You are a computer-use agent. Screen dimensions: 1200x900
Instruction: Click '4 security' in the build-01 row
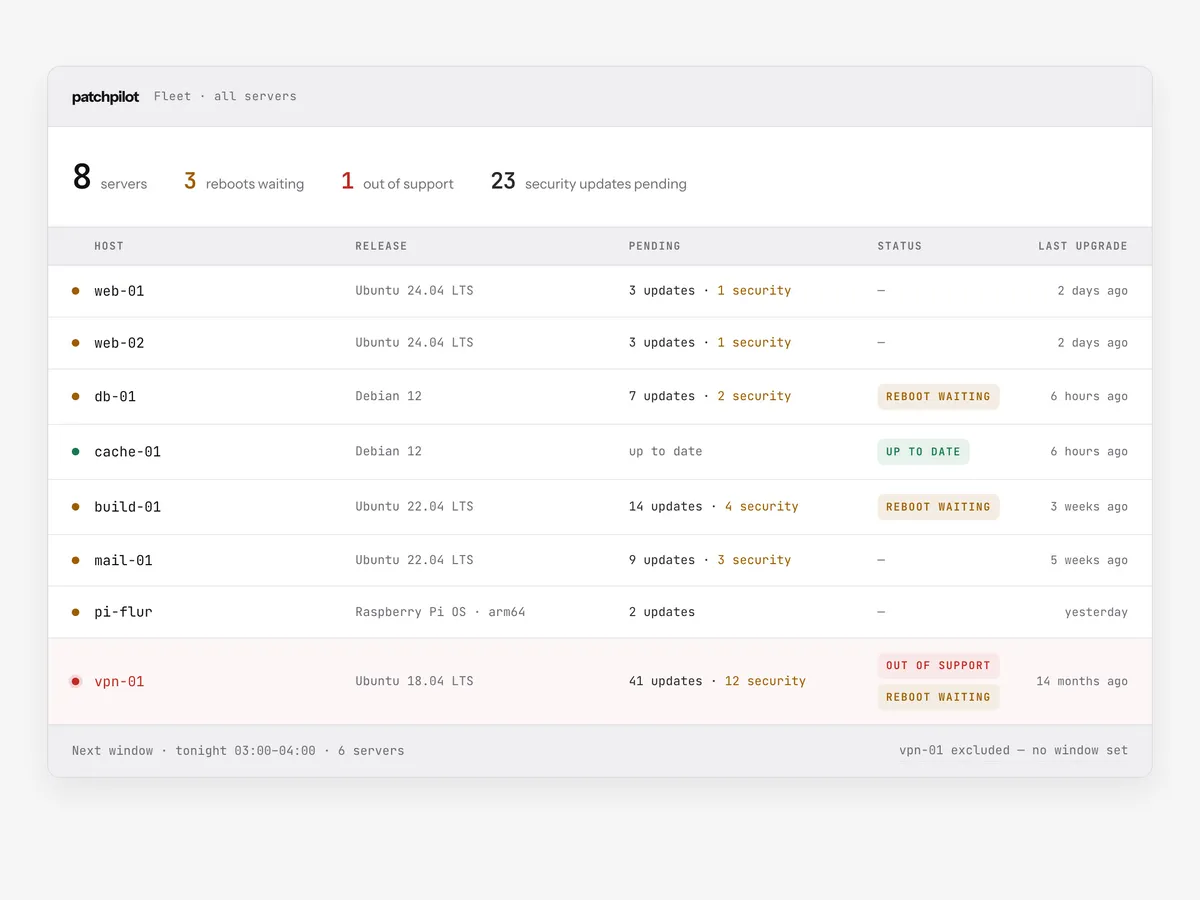pyautogui.click(x=762, y=507)
